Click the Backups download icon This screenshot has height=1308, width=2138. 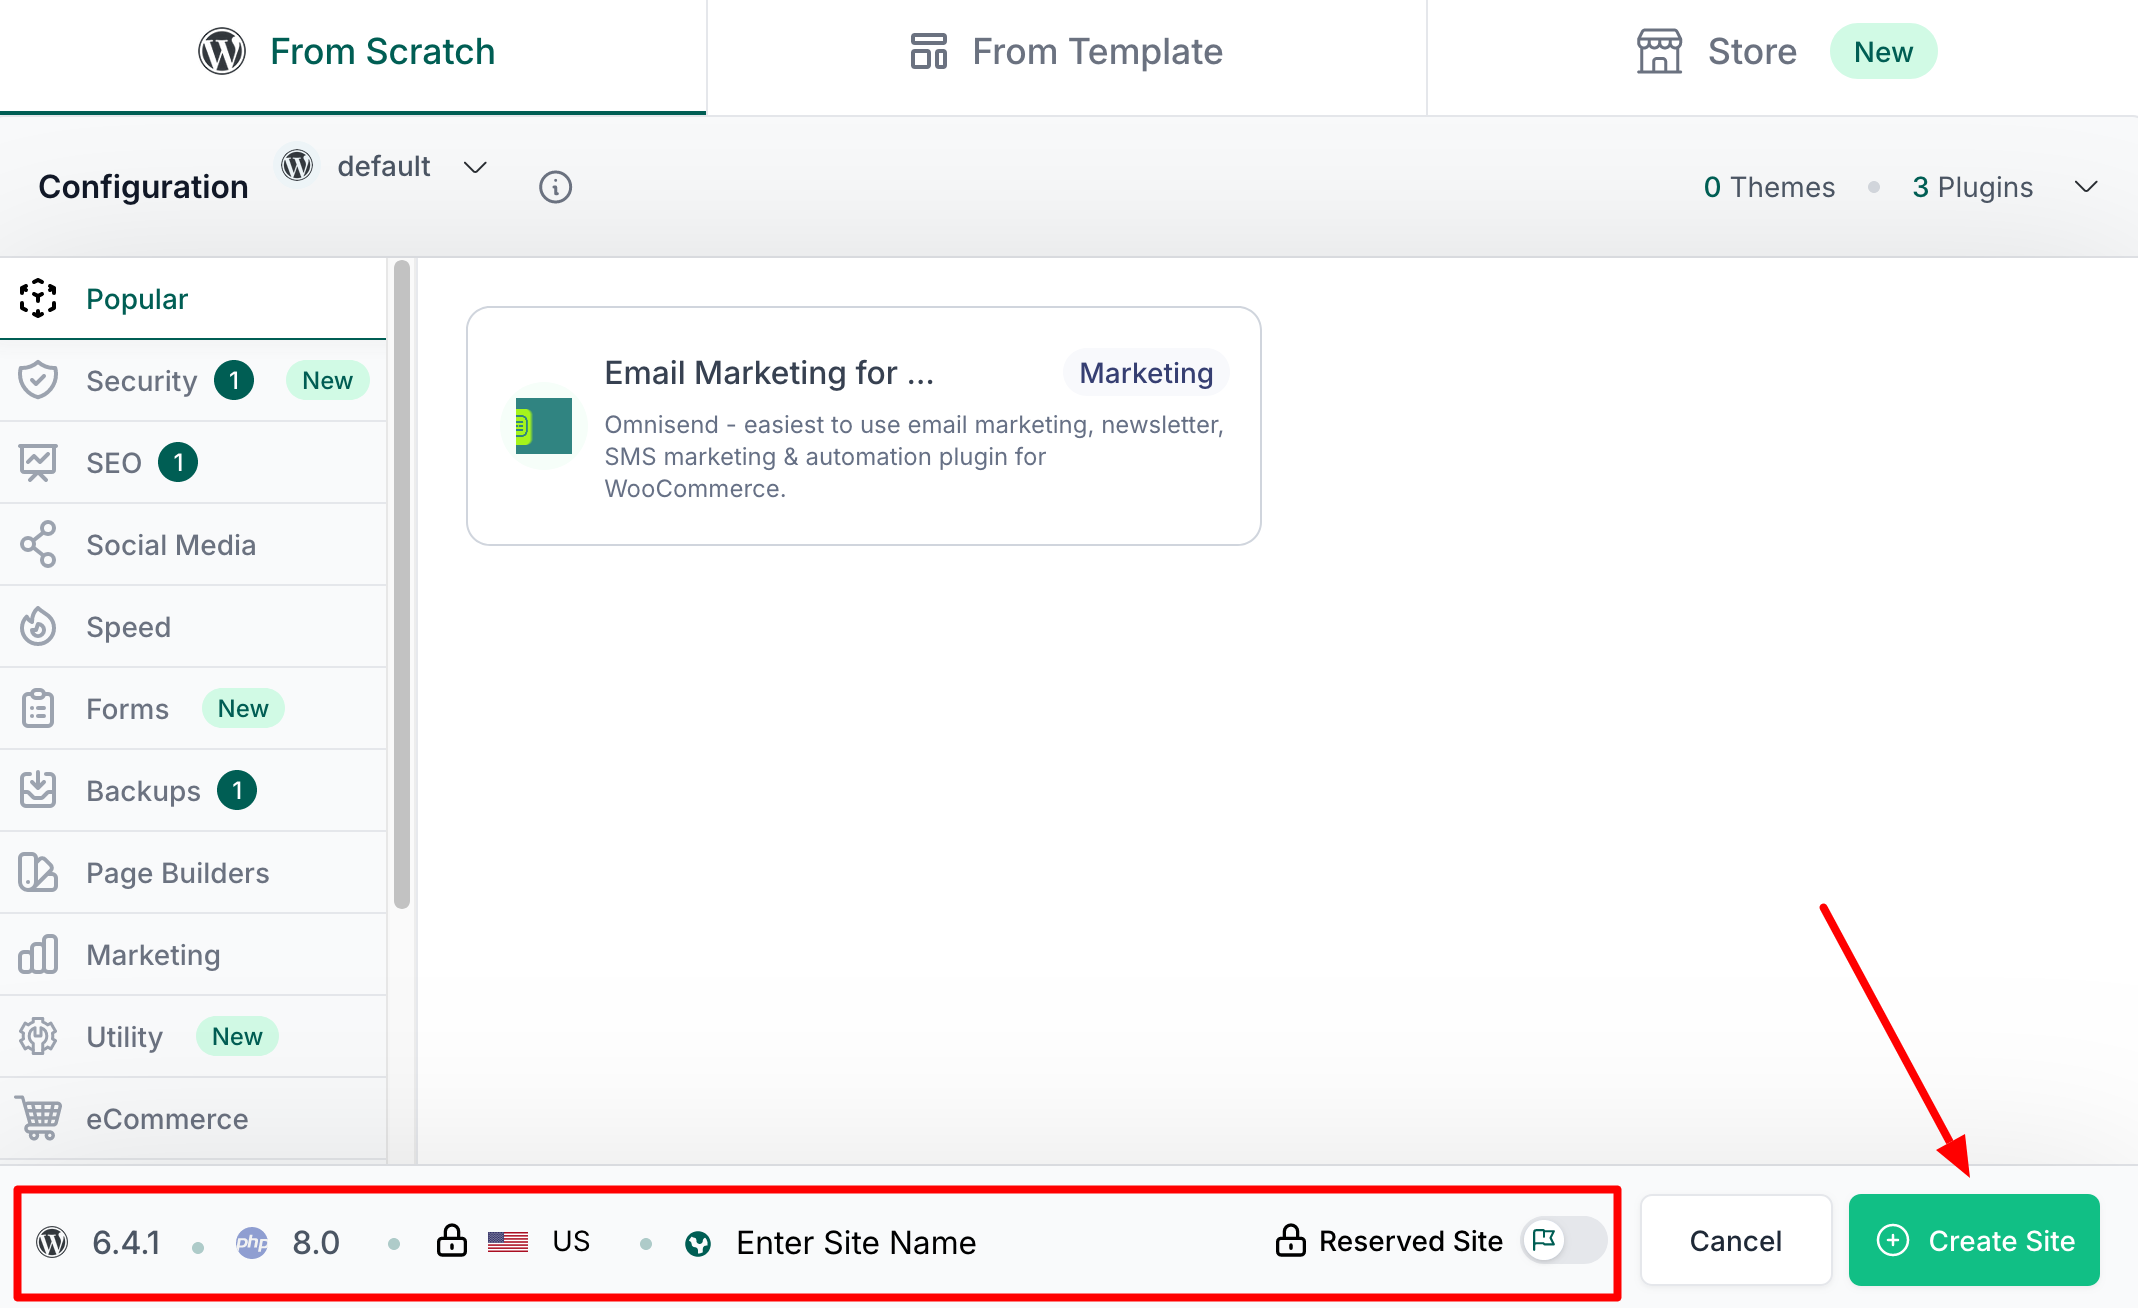38,790
